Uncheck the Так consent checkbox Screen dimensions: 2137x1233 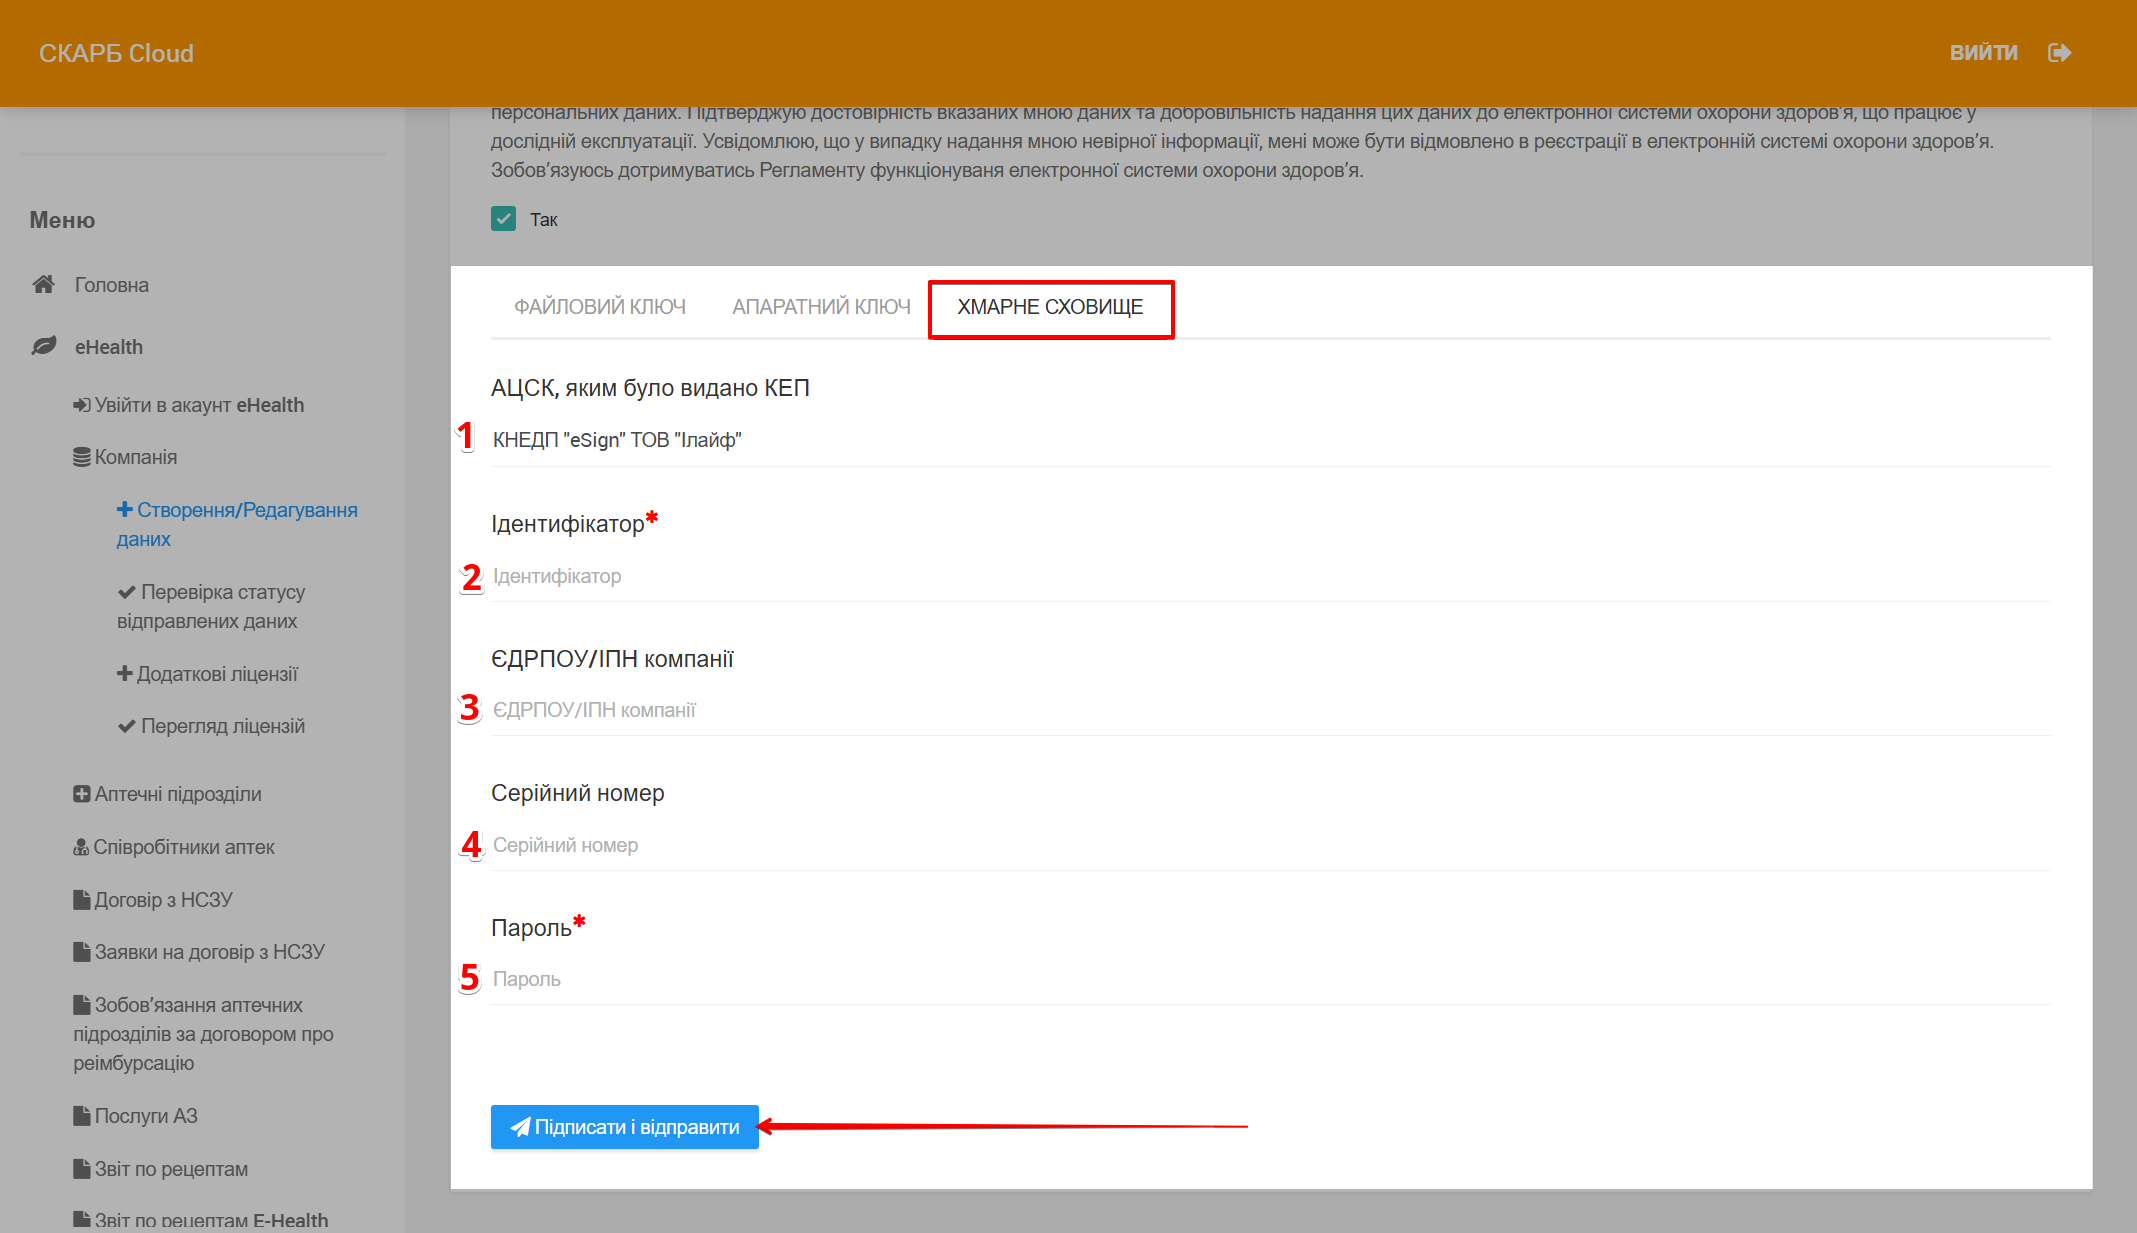point(503,219)
